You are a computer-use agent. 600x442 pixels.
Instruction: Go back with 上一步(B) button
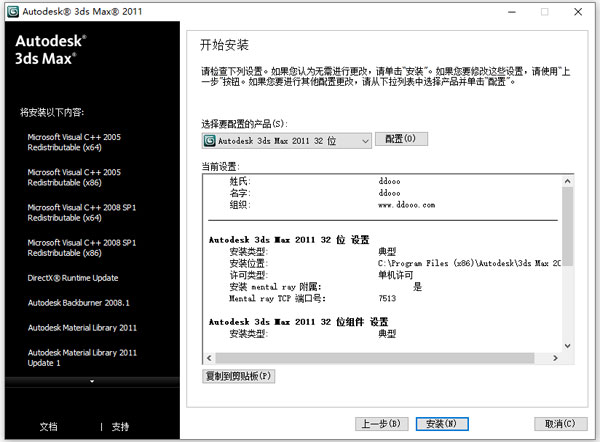point(382,424)
